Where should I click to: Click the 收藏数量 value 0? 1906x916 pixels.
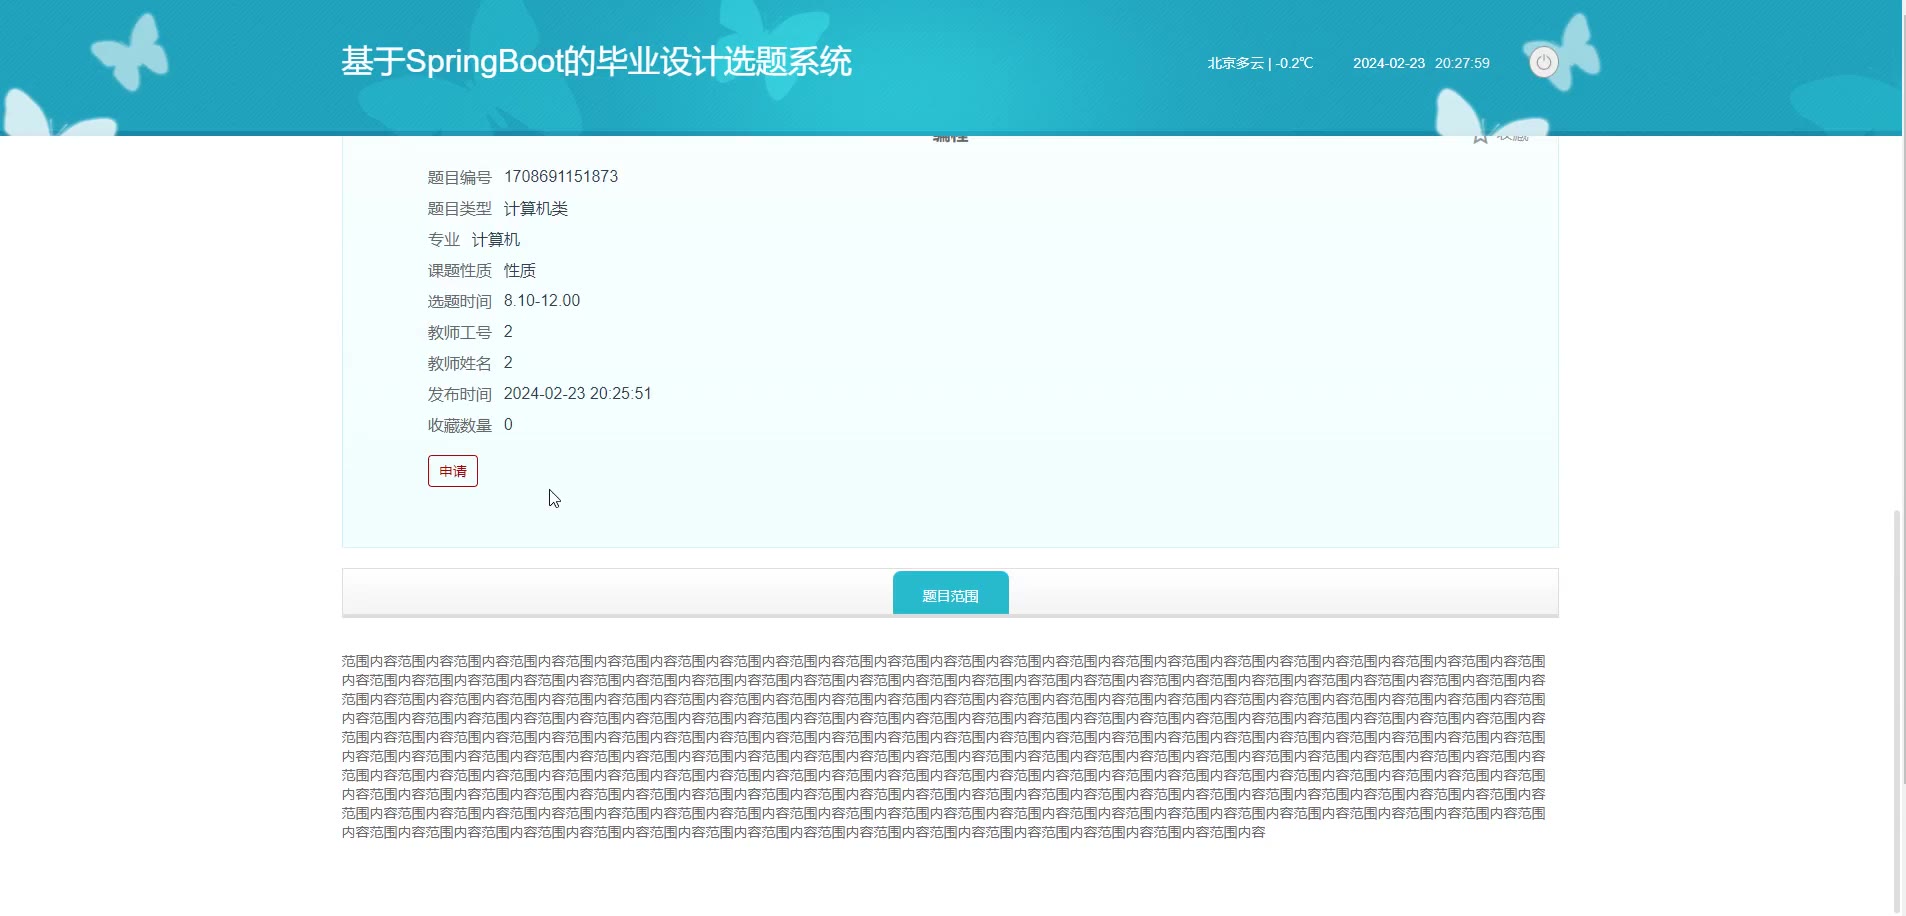coord(508,425)
